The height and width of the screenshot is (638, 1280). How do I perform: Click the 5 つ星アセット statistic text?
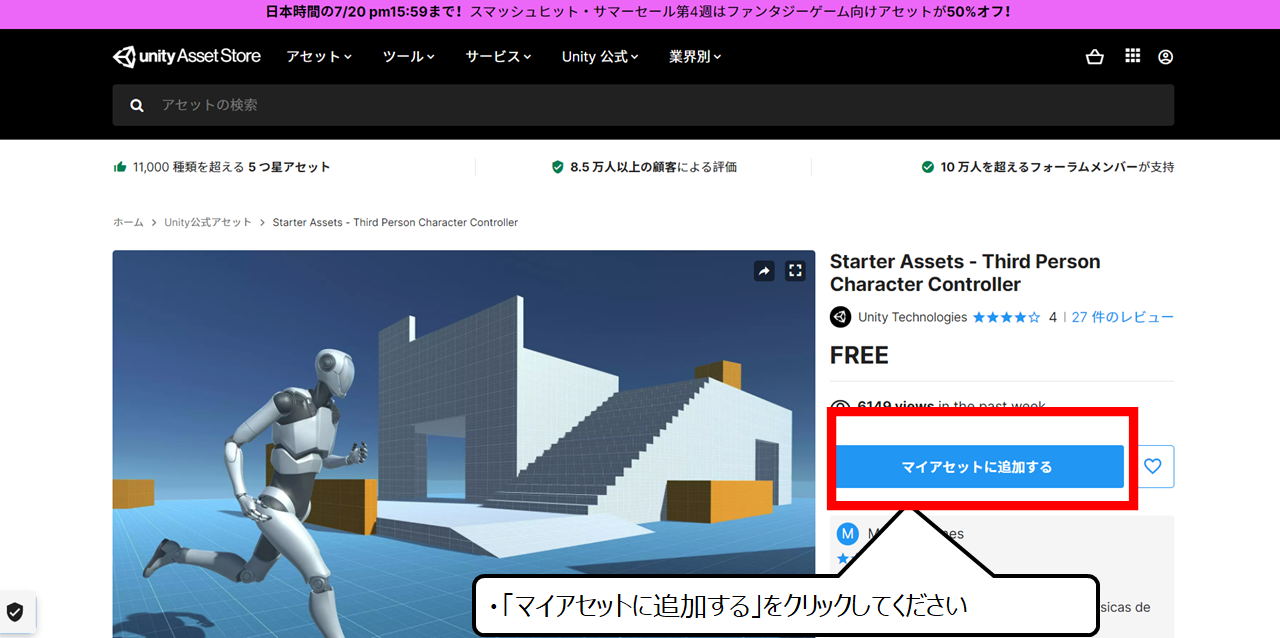289,167
